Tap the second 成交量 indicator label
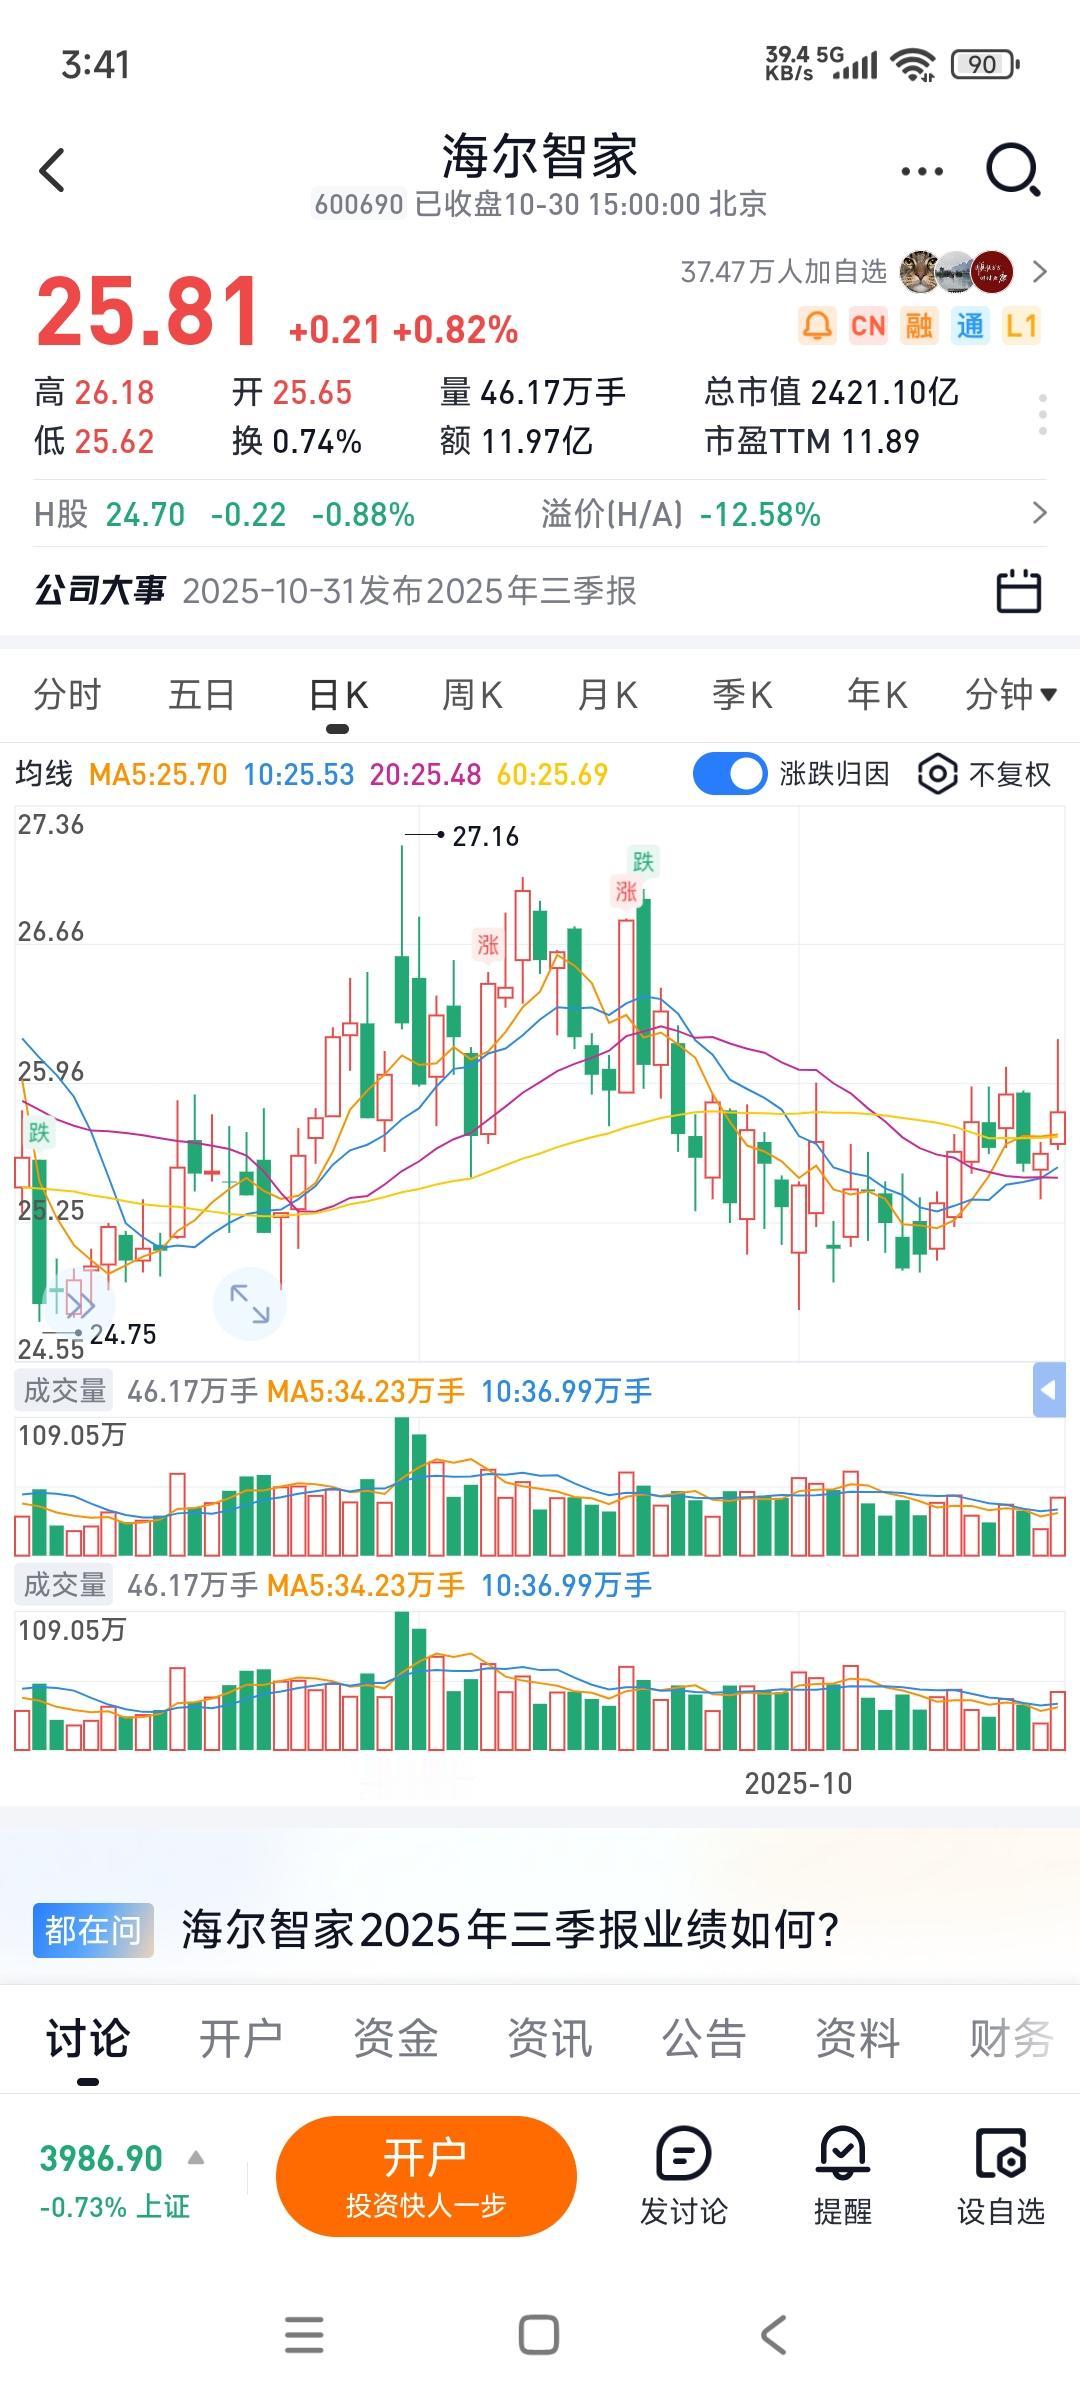The height and width of the screenshot is (2400, 1080). (65, 1585)
